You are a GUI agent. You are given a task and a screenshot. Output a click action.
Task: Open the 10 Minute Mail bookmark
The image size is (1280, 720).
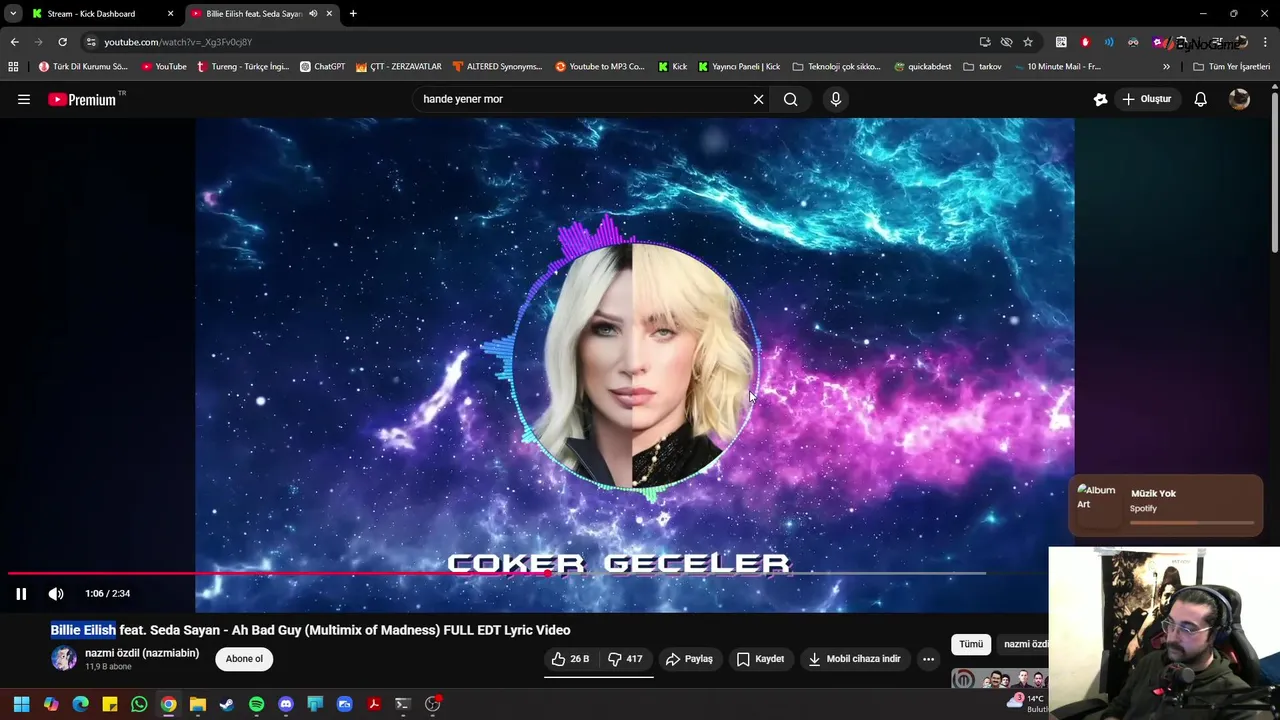1057,67
